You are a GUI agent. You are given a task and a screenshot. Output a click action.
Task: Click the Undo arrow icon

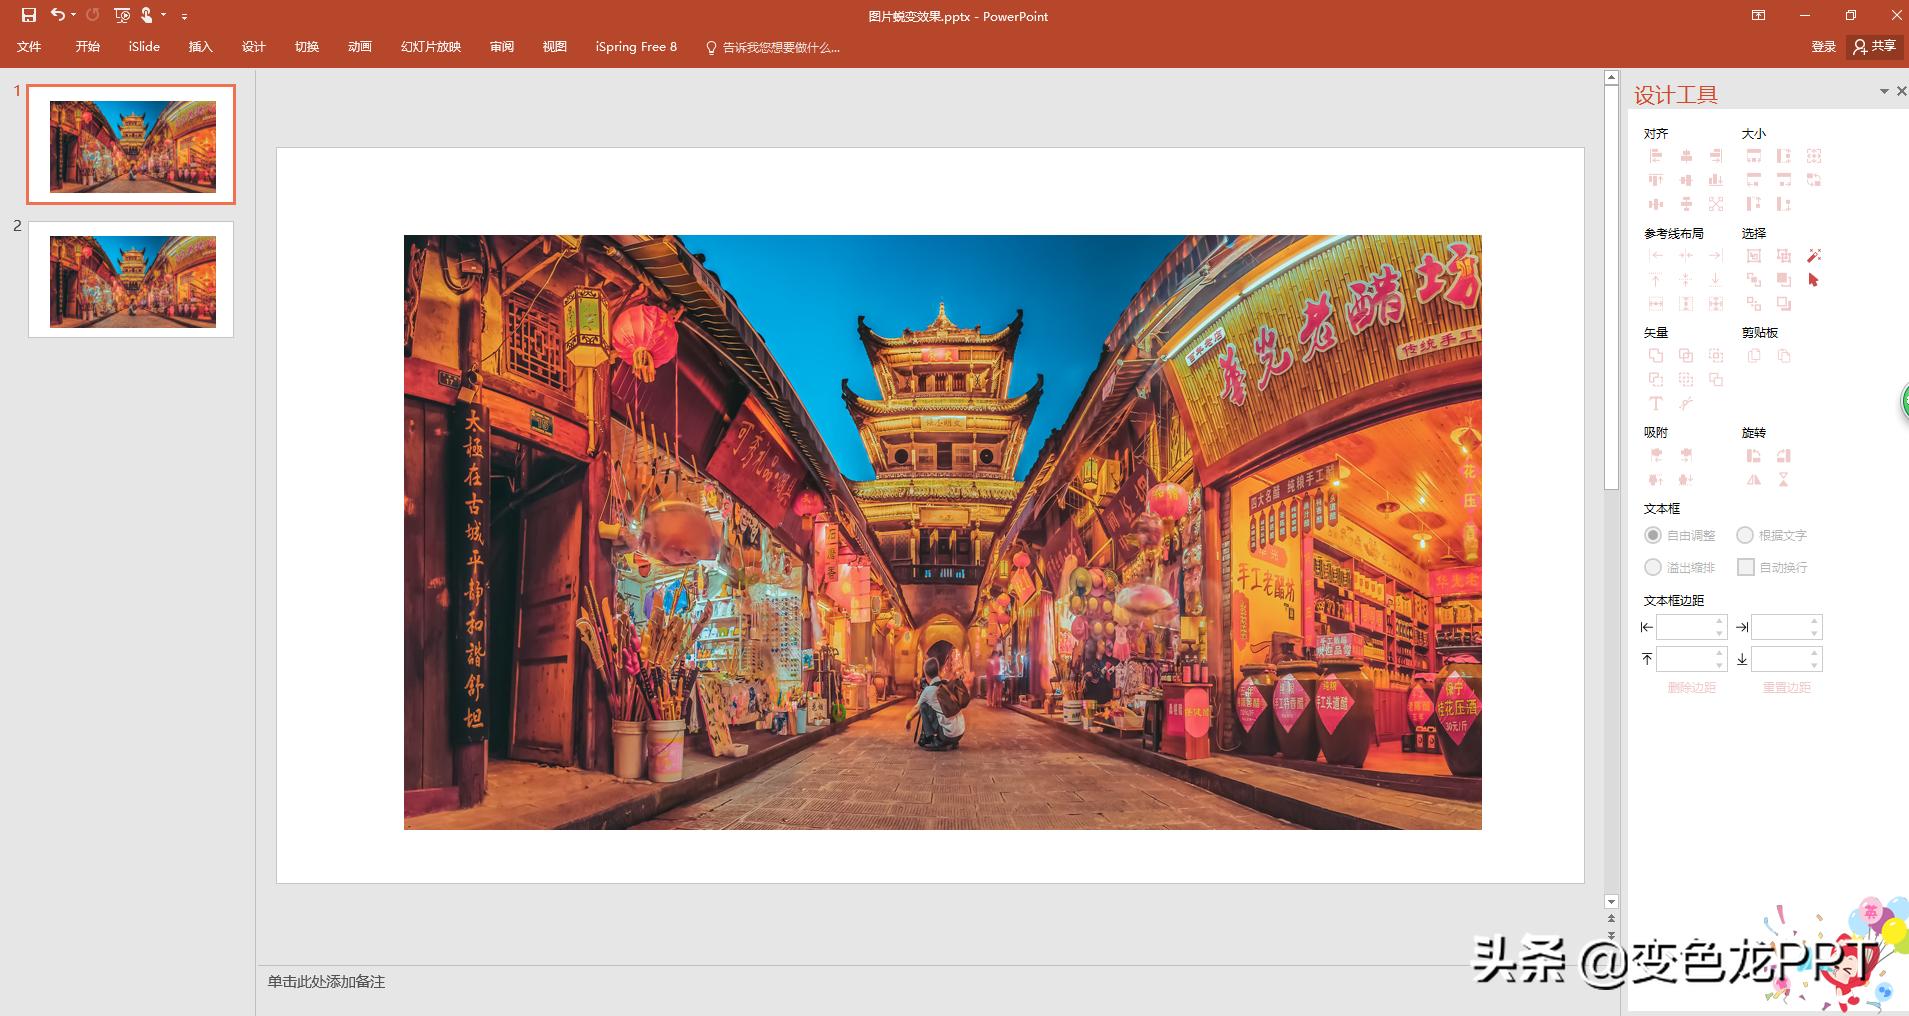(58, 15)
